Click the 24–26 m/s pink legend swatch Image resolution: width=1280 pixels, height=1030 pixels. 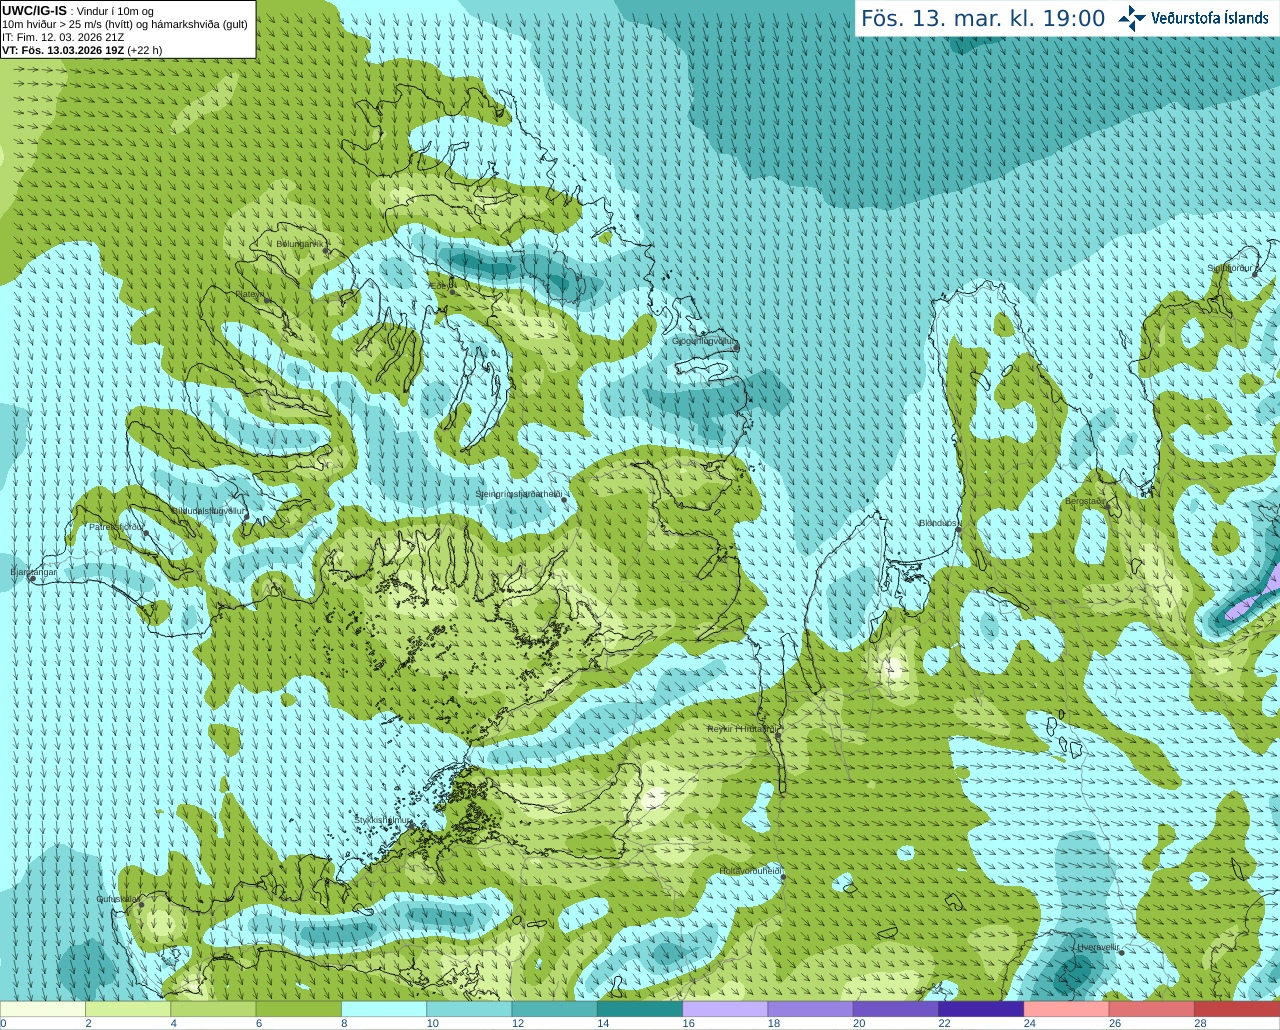pos(1067,1009)
